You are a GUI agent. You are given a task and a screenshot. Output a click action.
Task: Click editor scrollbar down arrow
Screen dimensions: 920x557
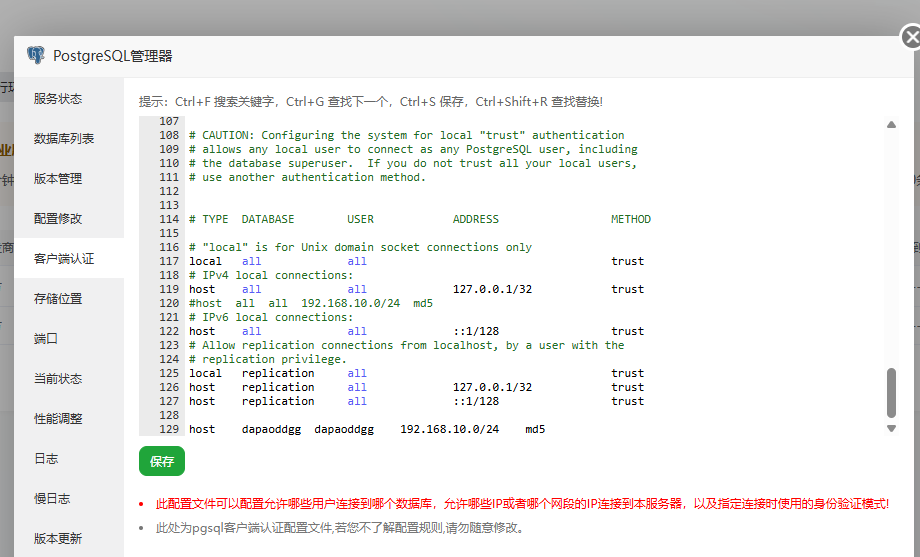[x=891, y=428]
